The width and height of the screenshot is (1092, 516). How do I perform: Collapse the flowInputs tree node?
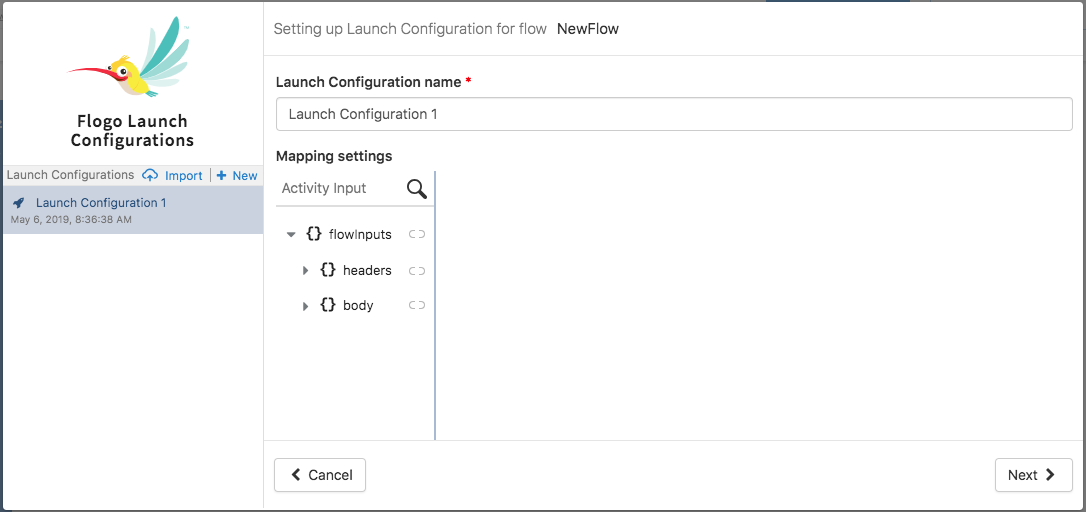click(x=291, y=234)
